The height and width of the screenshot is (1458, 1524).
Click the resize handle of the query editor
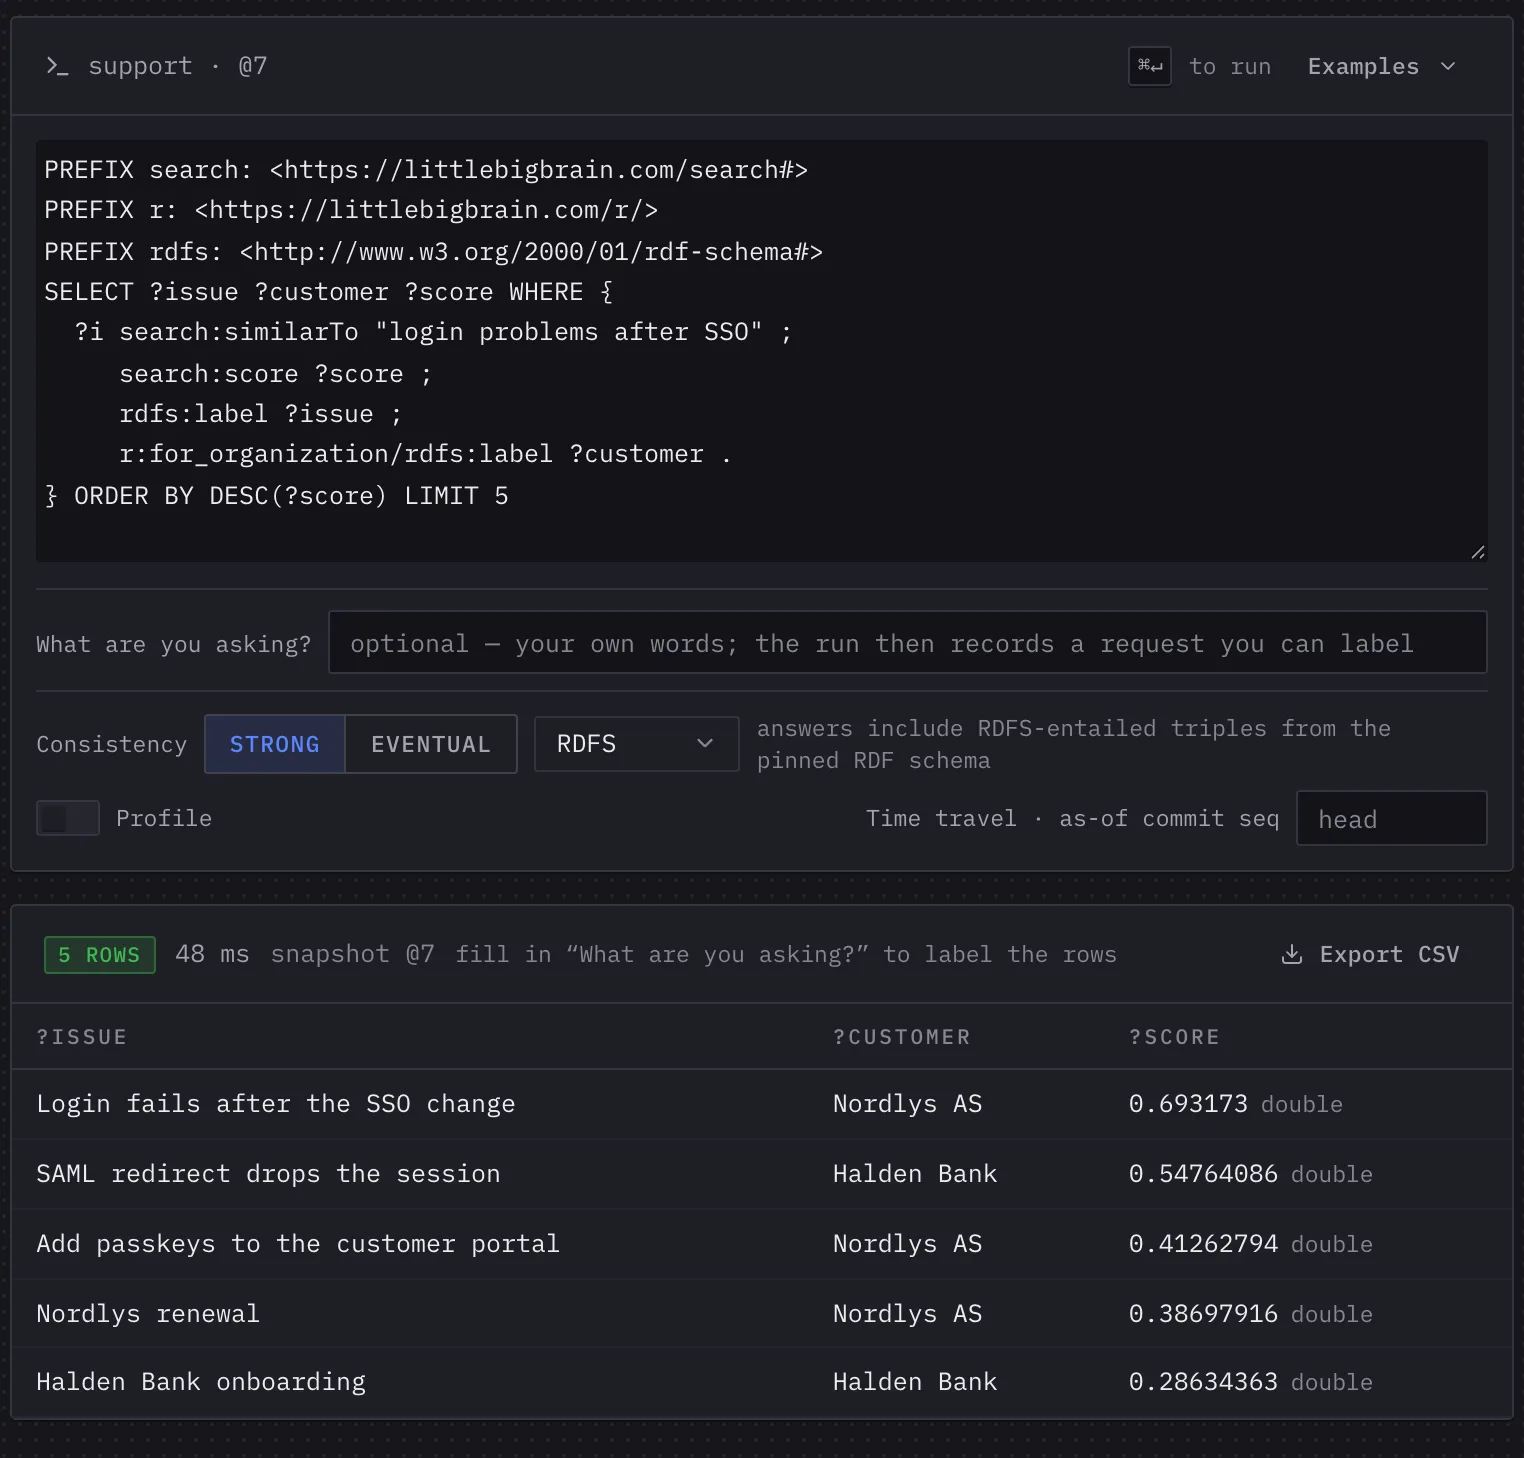click(x=1478, y=552)
